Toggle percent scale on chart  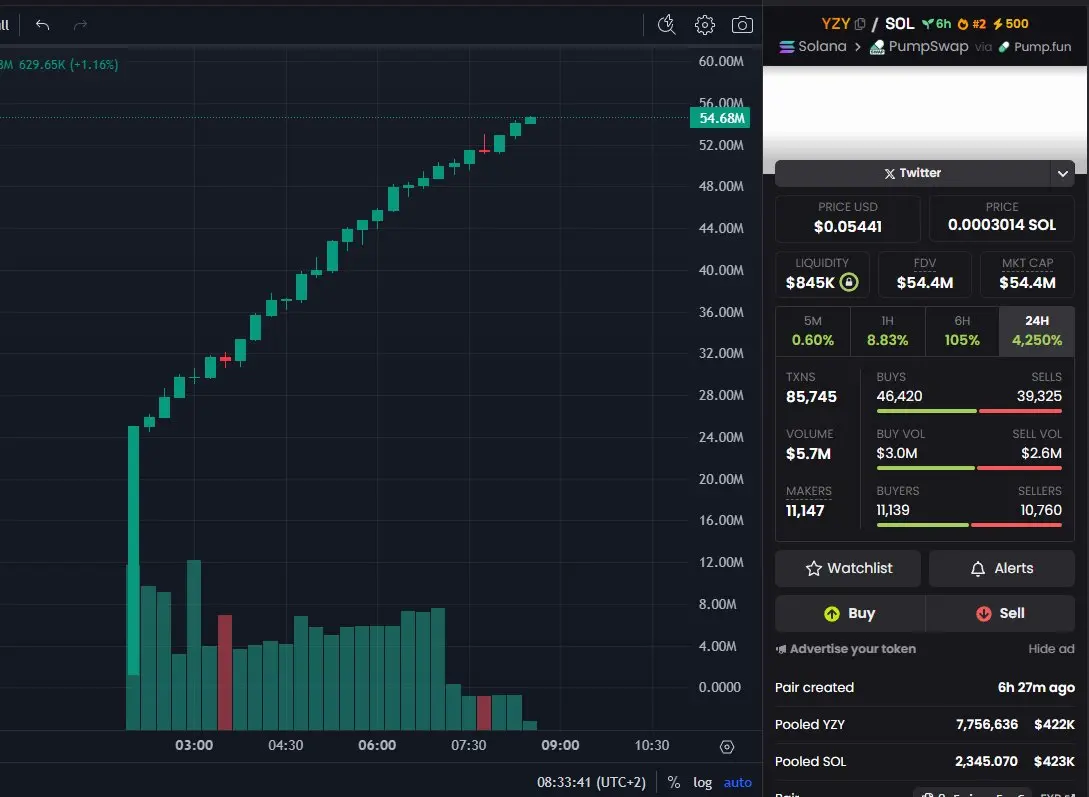[x=674, y=782]
